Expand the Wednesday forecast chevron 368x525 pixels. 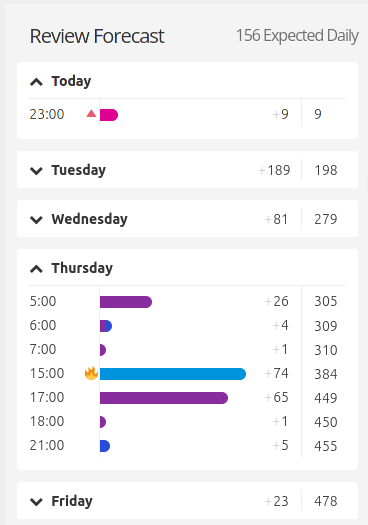(x=36, y=220)
